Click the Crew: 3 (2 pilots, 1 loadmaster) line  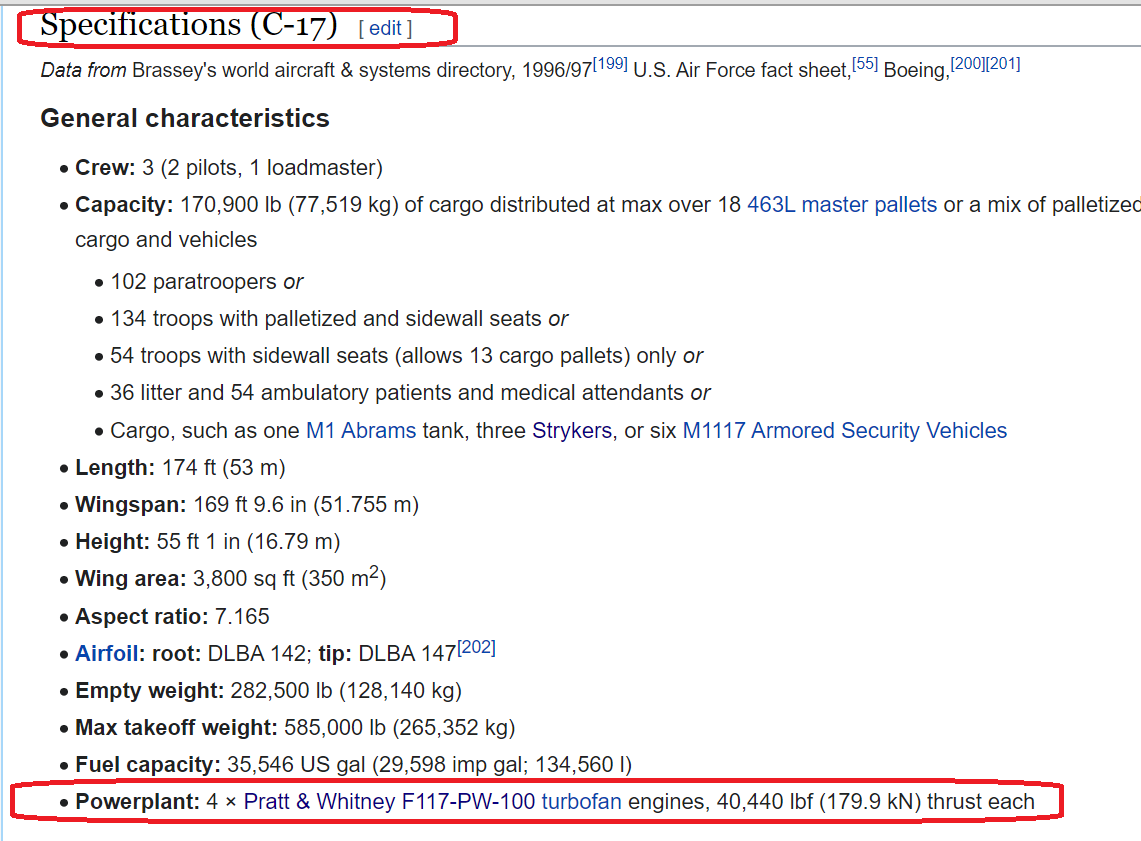228,167
